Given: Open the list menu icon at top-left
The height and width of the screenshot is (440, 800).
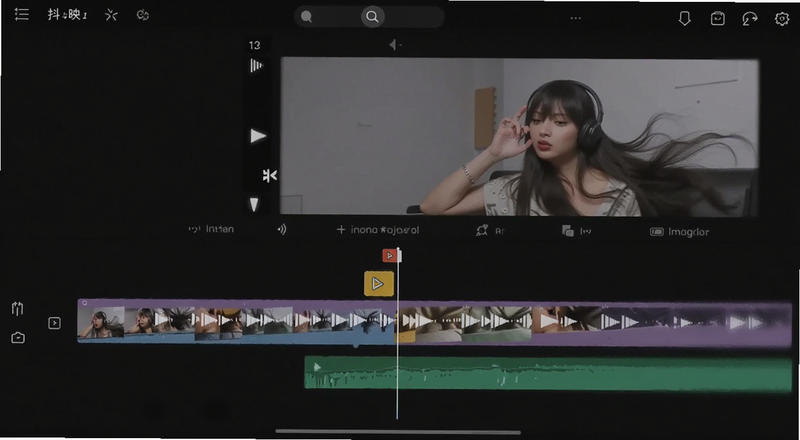Looking at the screenshot, I should pyautogui.click(x=21, y=14).
